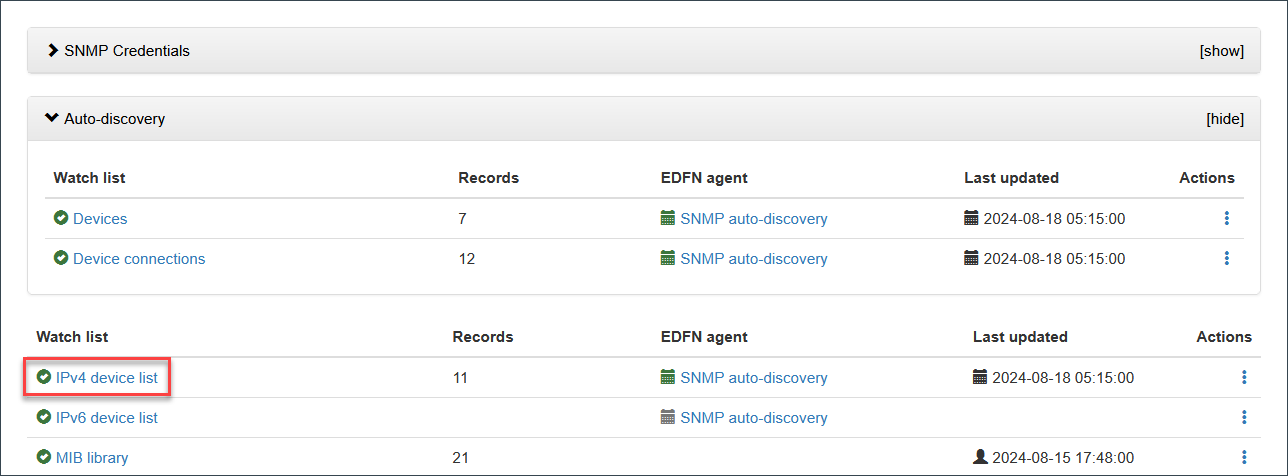Image resolution: width=1288 pixels, height=476 pixels.
Task: Click [show] for SNMP Credentials
Action: click(1221, 50)
